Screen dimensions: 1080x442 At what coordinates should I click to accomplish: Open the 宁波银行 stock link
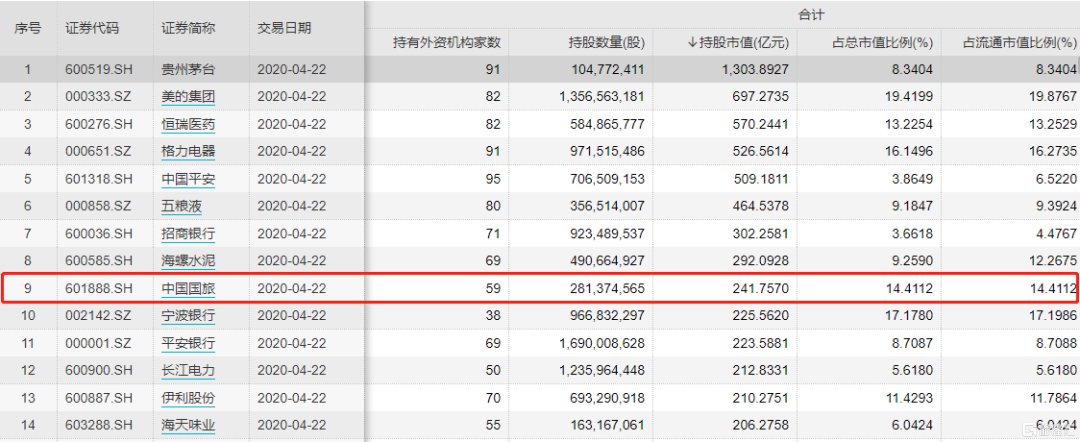pos(188,316)
